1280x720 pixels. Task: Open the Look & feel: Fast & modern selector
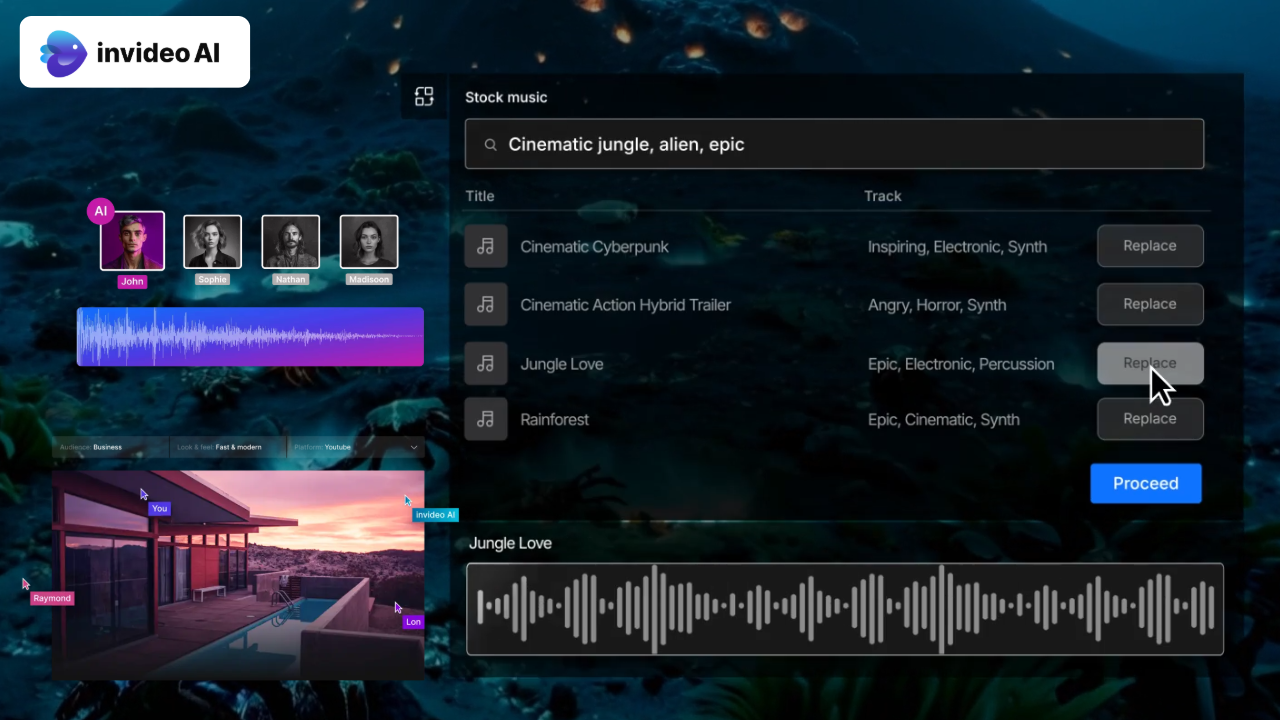tap(228, 447)
